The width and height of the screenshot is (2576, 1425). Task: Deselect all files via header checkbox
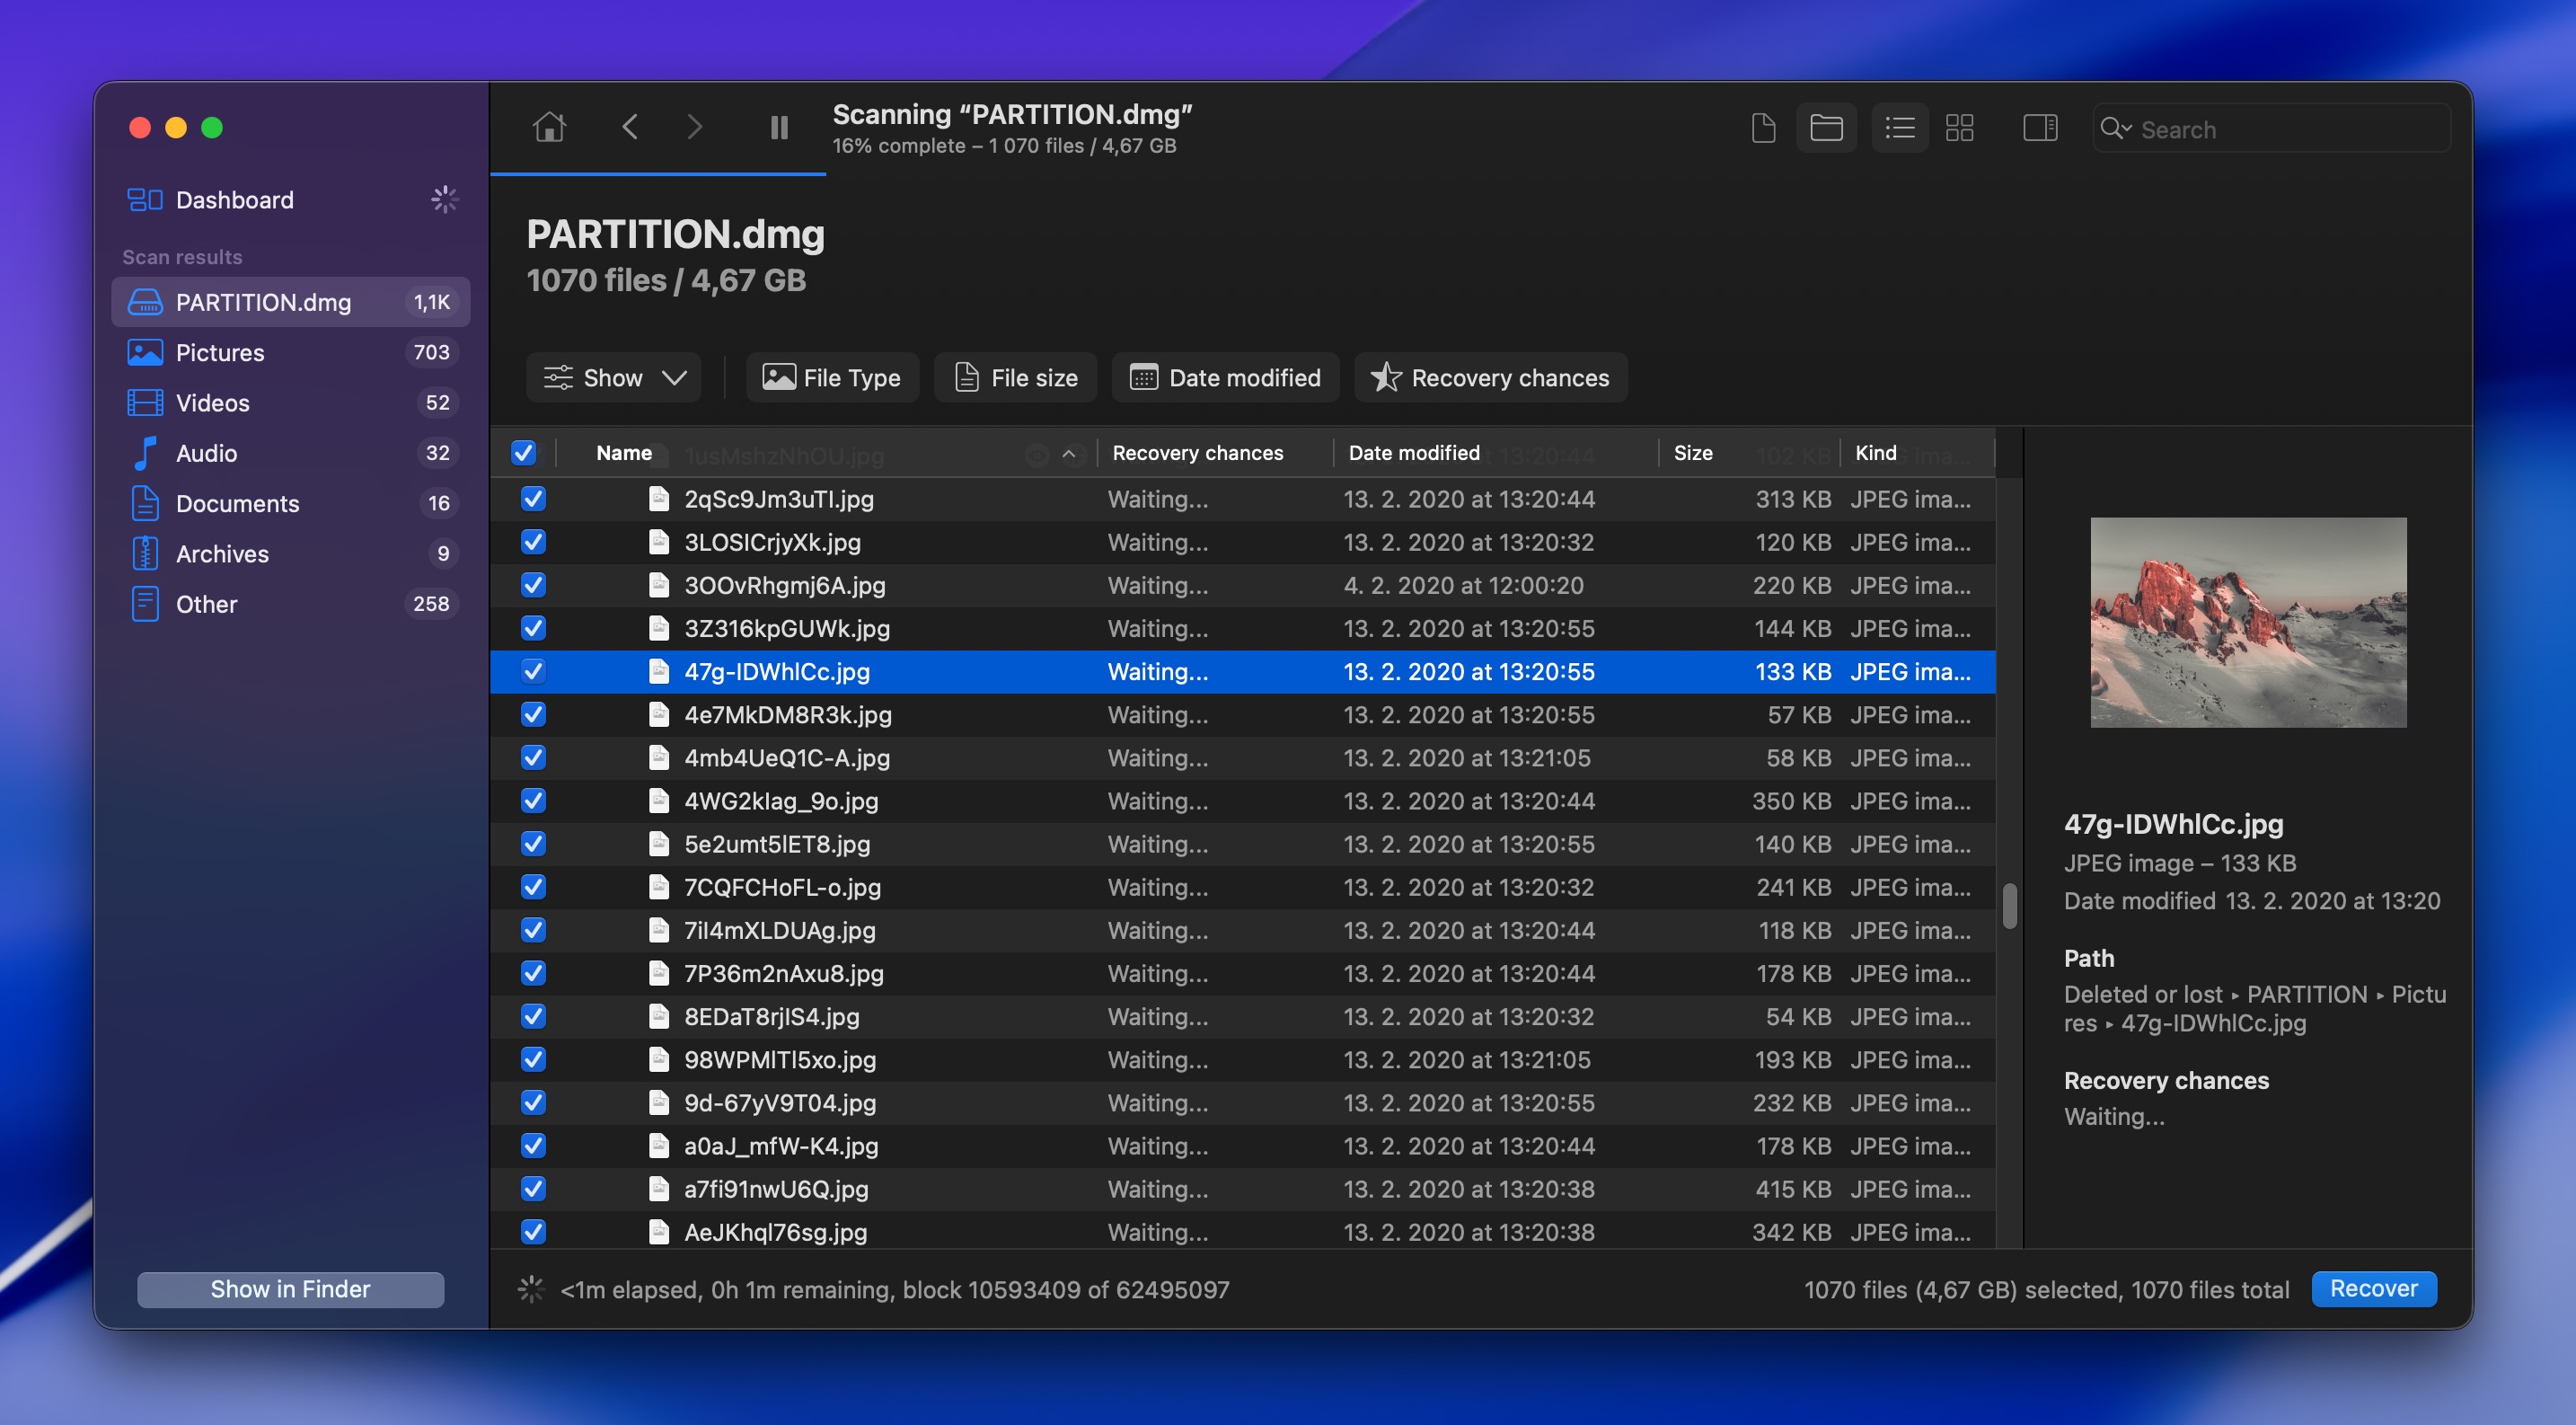tap(524, 453)
